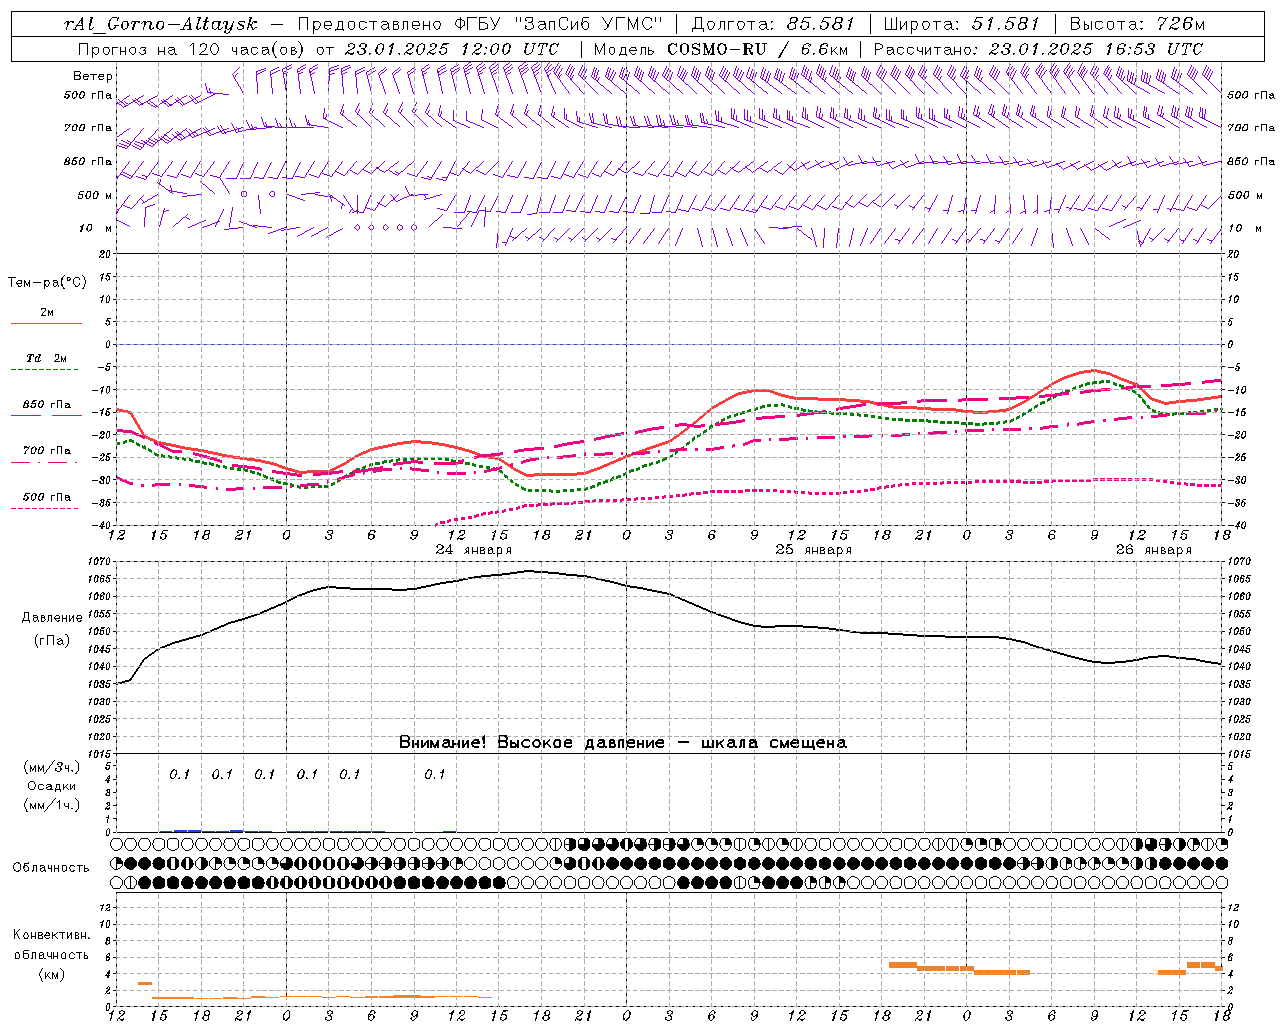Click the left-side "500 м" wind level label
This screenshot has width=1280, height=1024.
coord(94,195)
